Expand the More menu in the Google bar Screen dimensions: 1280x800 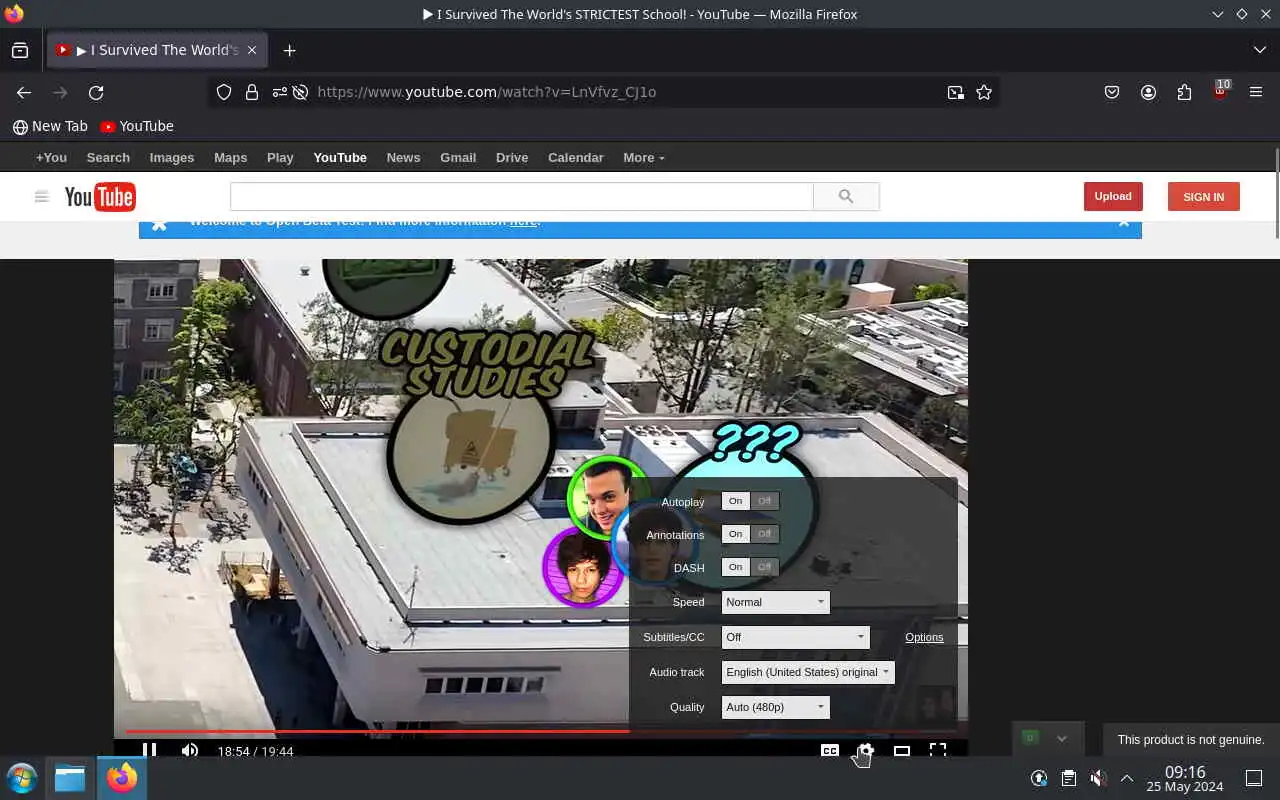[x=643, y=158]
